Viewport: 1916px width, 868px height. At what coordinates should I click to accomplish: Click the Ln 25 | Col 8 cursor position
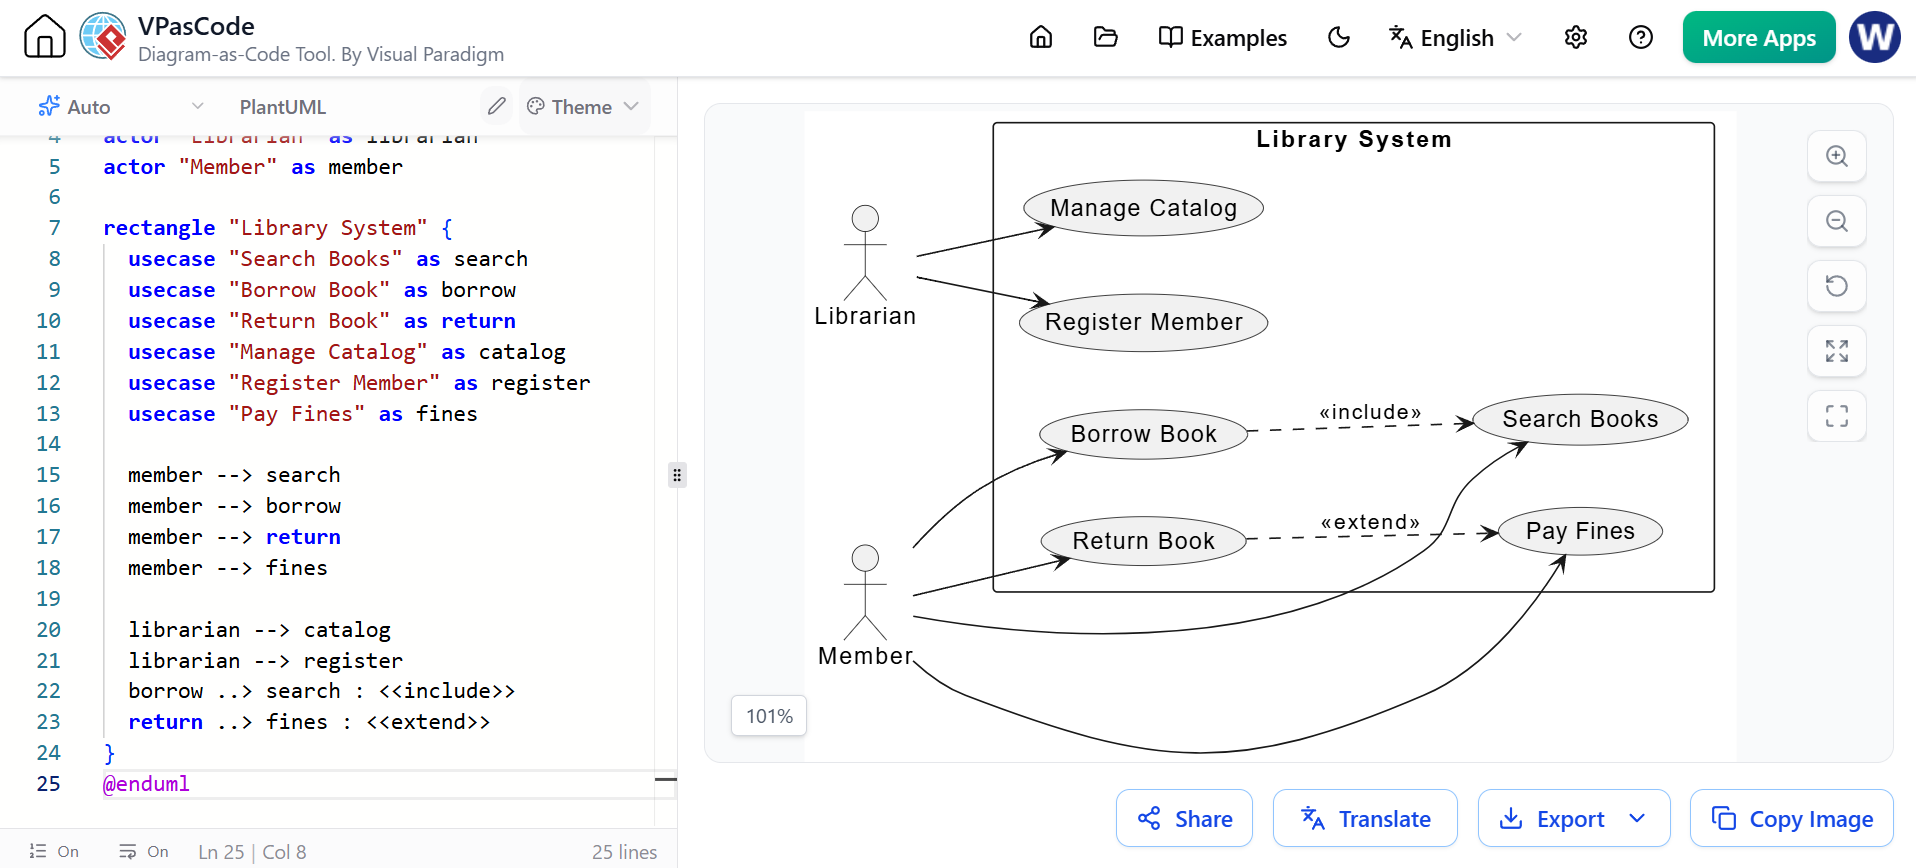[252, 851]
